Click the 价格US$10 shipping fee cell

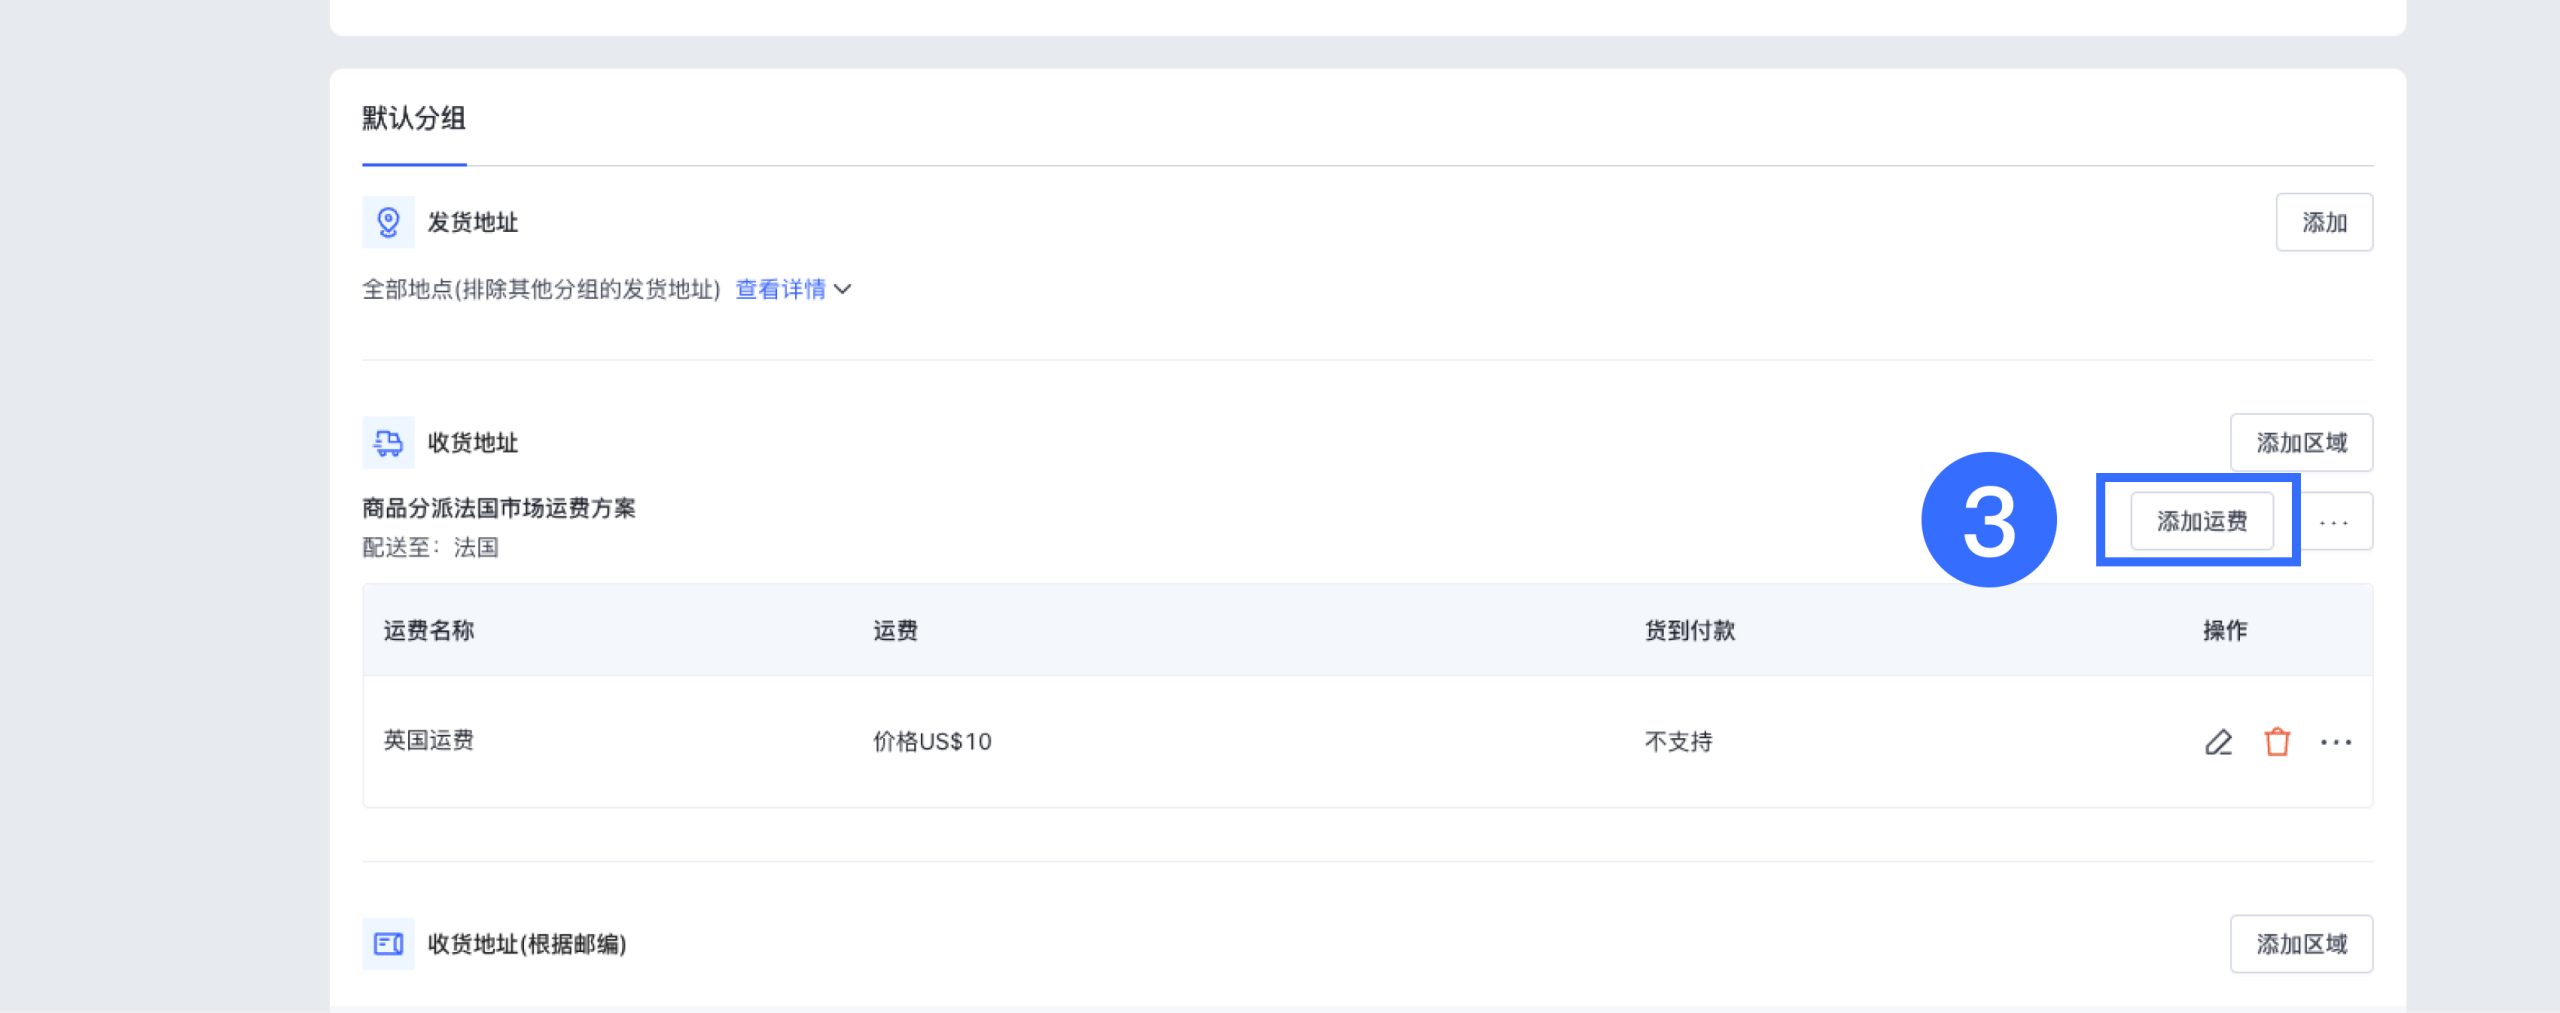932,742
